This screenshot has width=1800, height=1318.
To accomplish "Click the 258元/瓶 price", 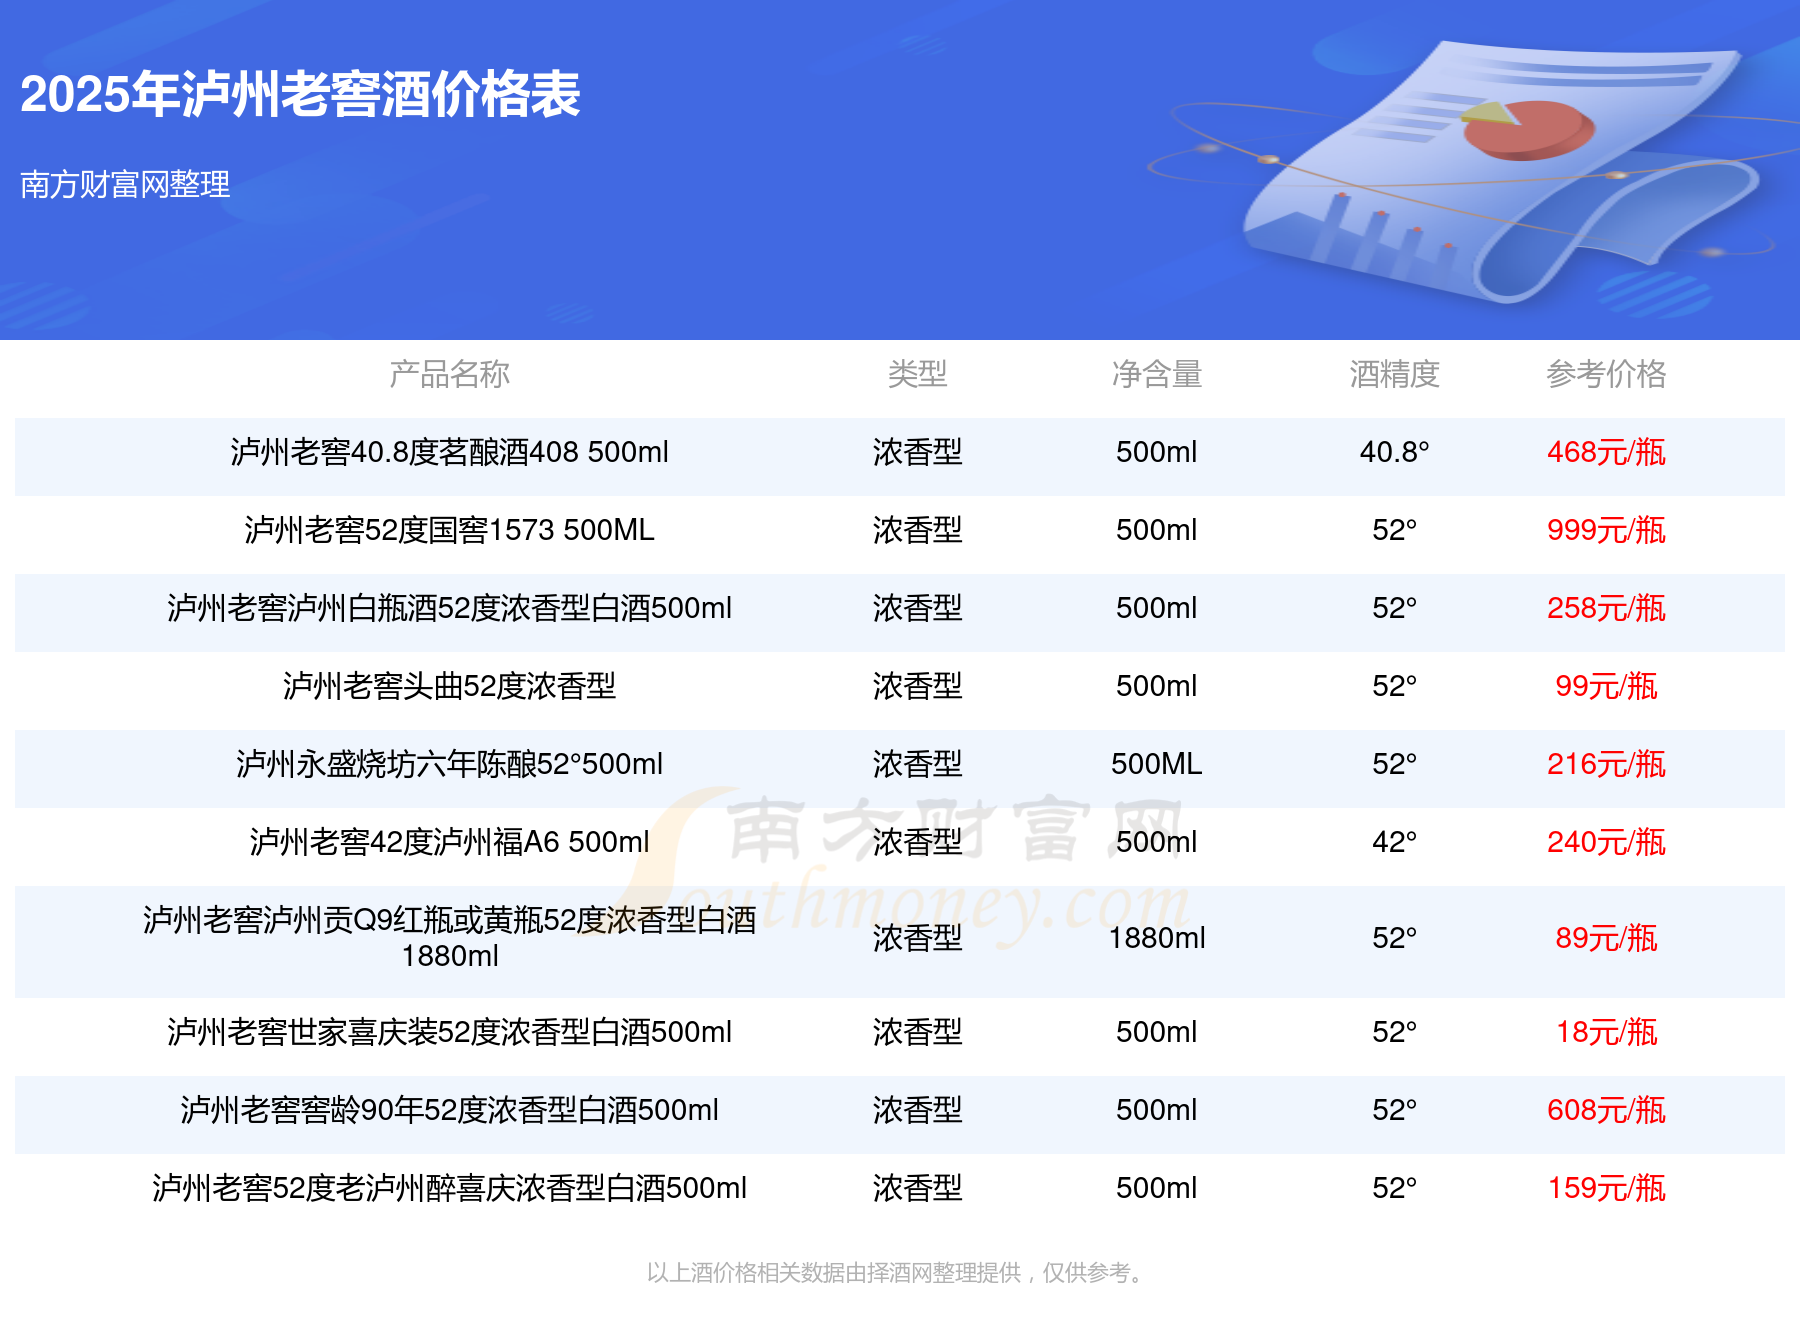I will pos(1606,608).
